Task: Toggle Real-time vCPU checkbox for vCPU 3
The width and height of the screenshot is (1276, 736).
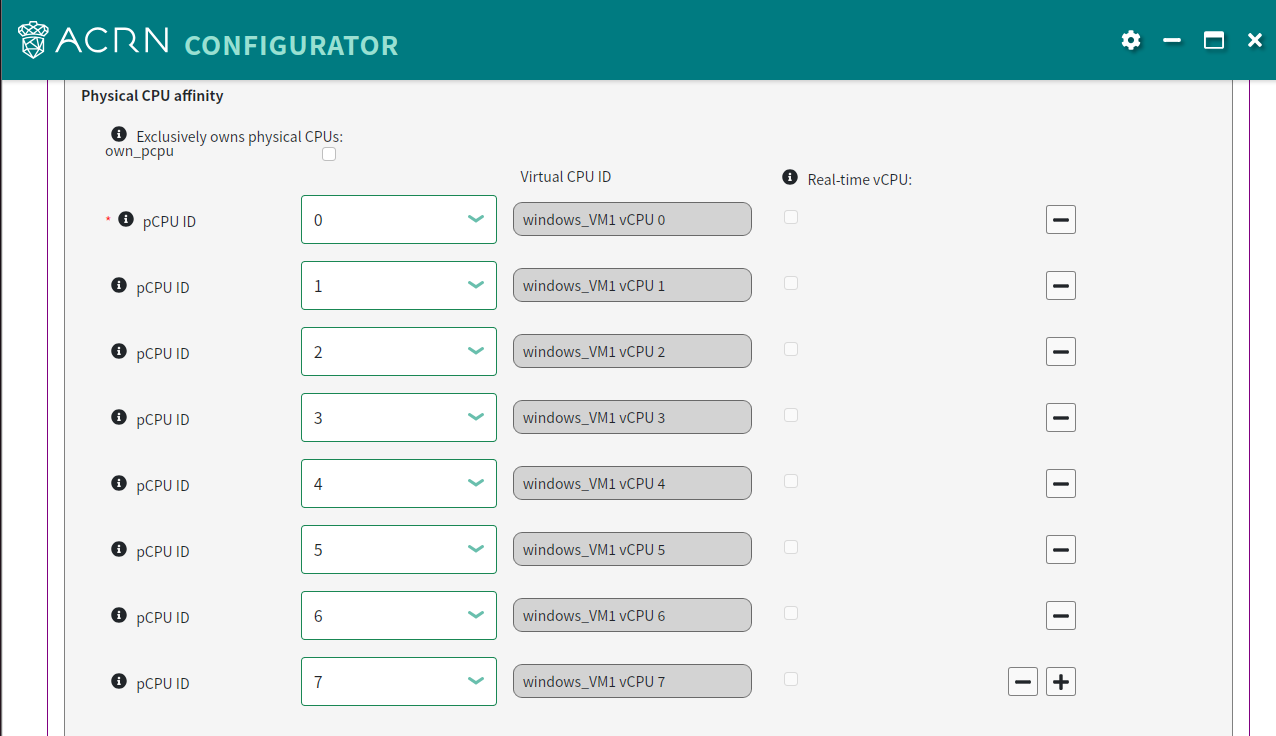Action: pyautogui.click(x=791, y=415)
